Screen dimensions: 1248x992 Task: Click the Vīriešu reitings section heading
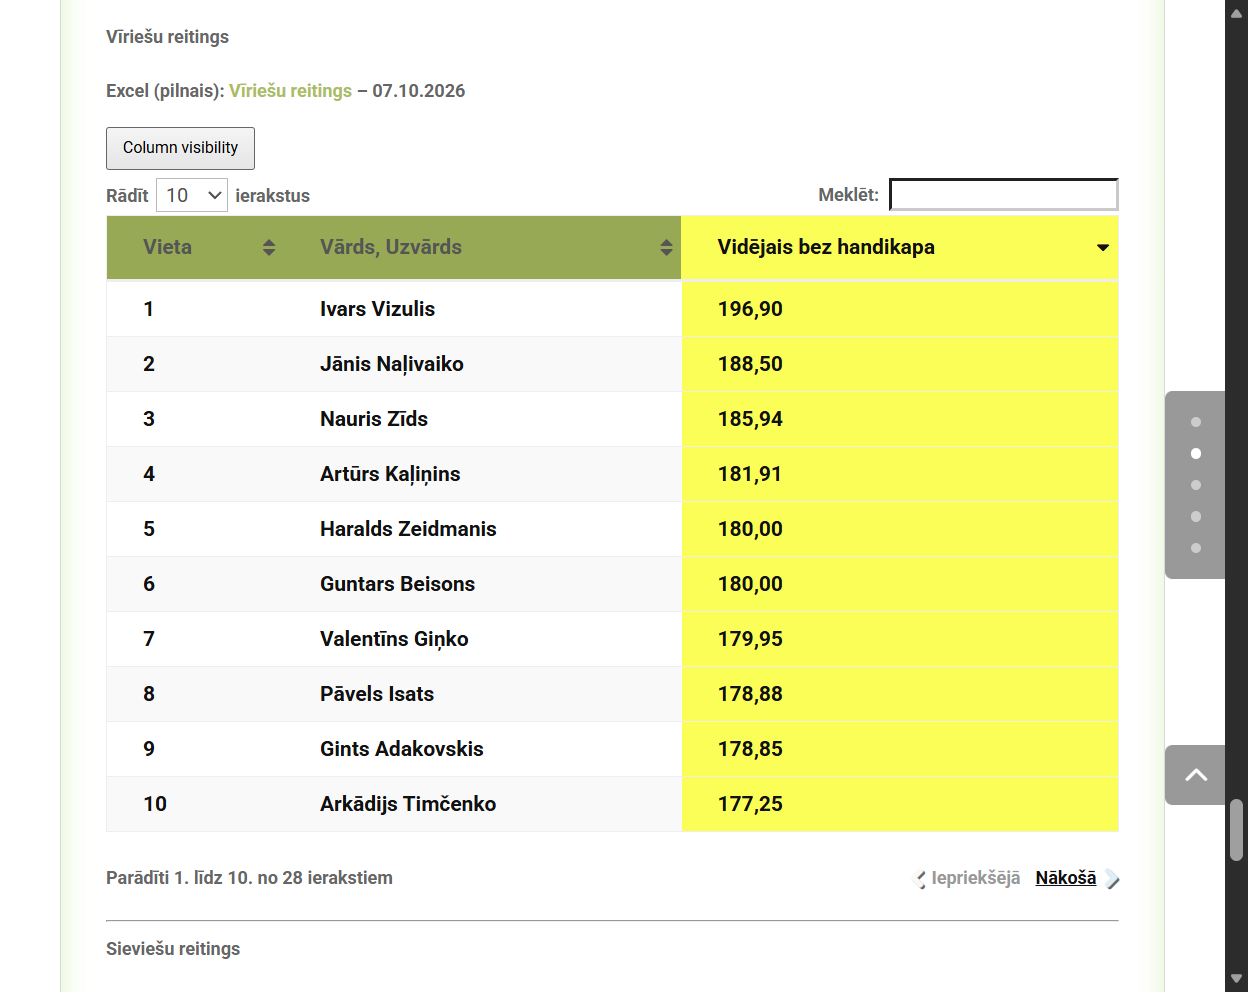[167, 37]
